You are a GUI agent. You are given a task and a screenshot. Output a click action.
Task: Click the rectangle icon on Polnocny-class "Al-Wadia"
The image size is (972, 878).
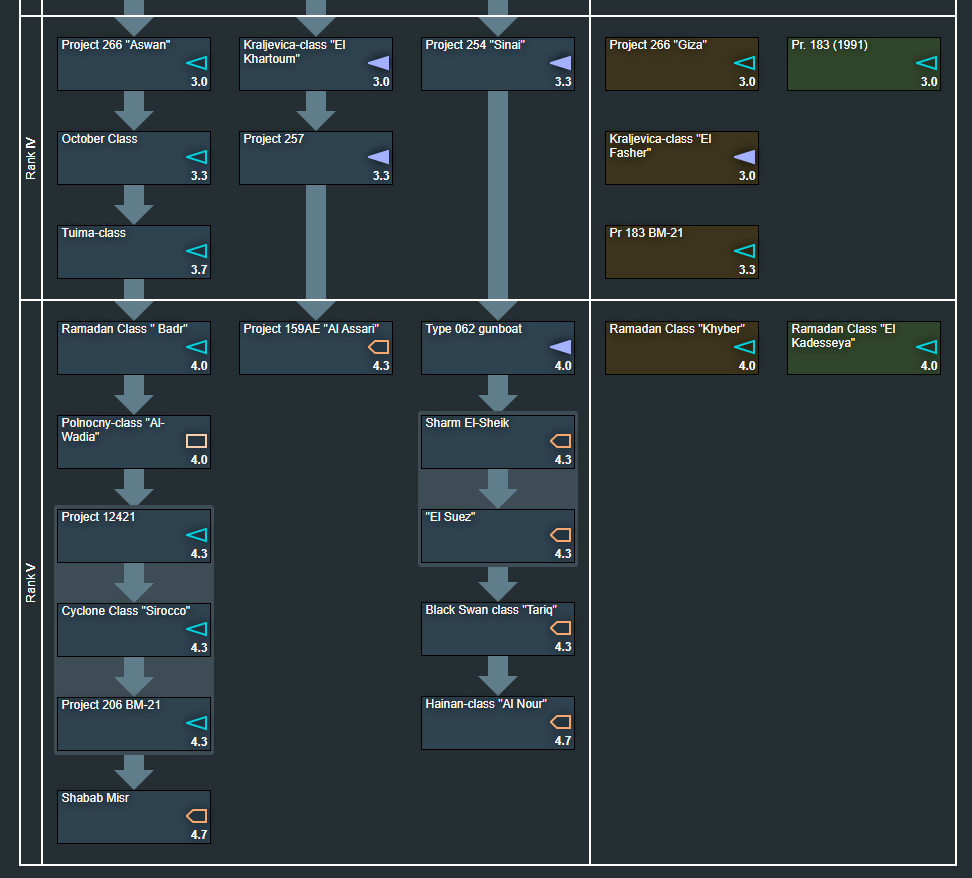tap(197, 441)
